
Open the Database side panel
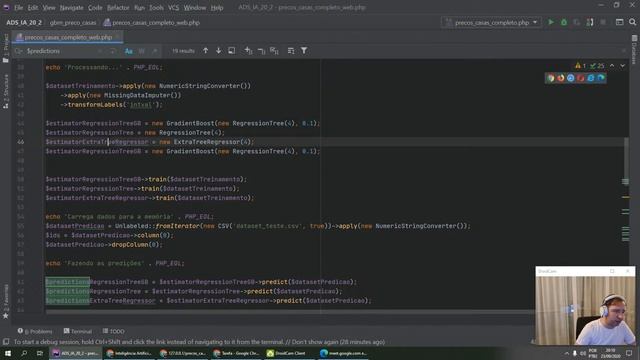pyautogui.click(x=634, y=50)
